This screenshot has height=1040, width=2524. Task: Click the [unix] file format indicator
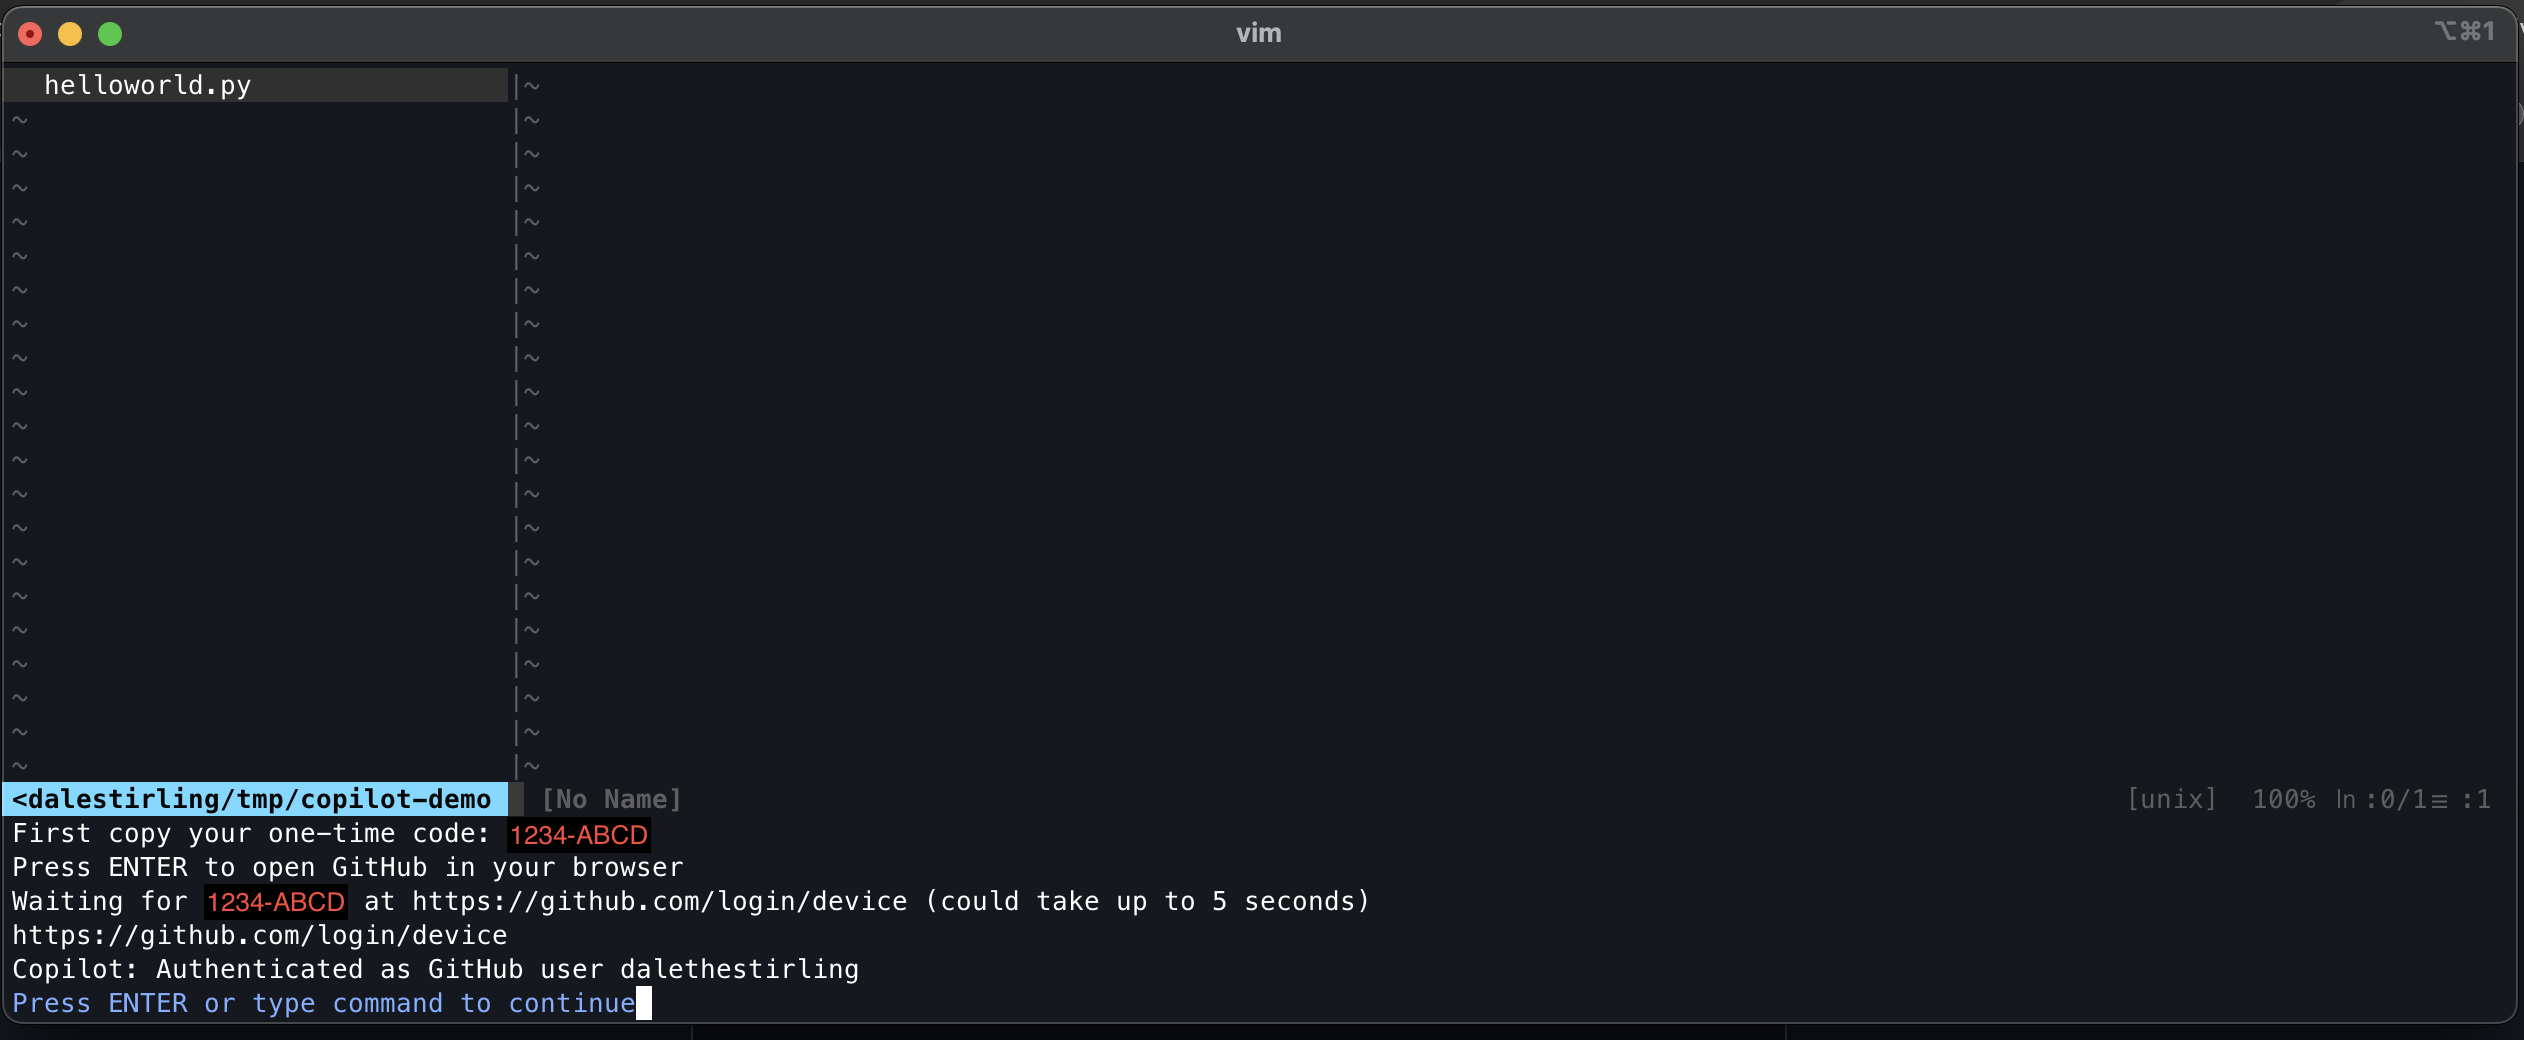pyautogui.click(x=2171, y=799)
